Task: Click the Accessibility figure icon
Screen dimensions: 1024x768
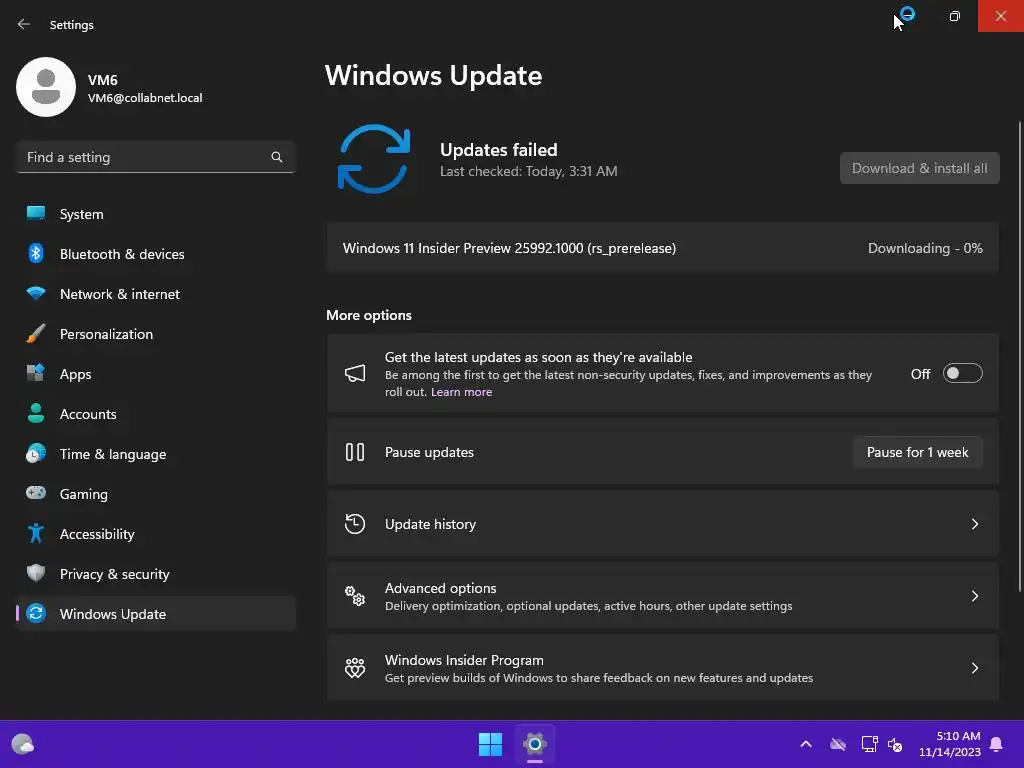Action: (x=36, y=534)
